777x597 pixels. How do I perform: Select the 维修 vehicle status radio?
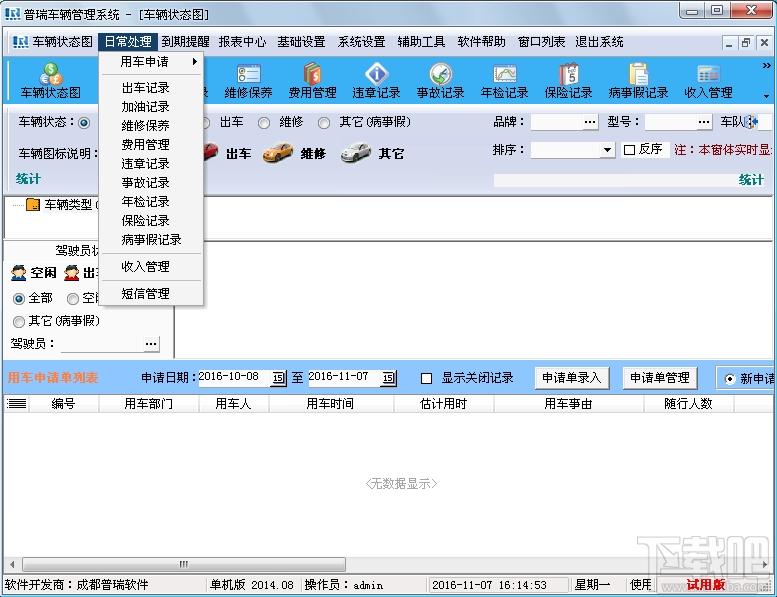tap(264, 122)
